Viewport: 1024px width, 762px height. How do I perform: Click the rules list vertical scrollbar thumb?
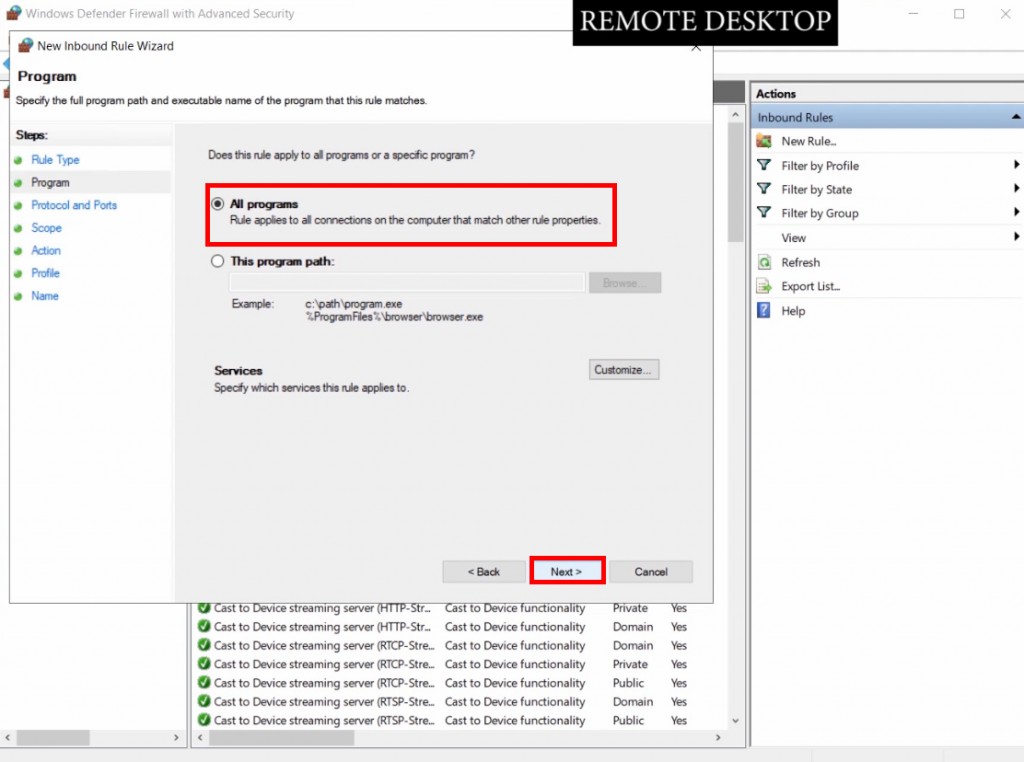coord(735,183)
